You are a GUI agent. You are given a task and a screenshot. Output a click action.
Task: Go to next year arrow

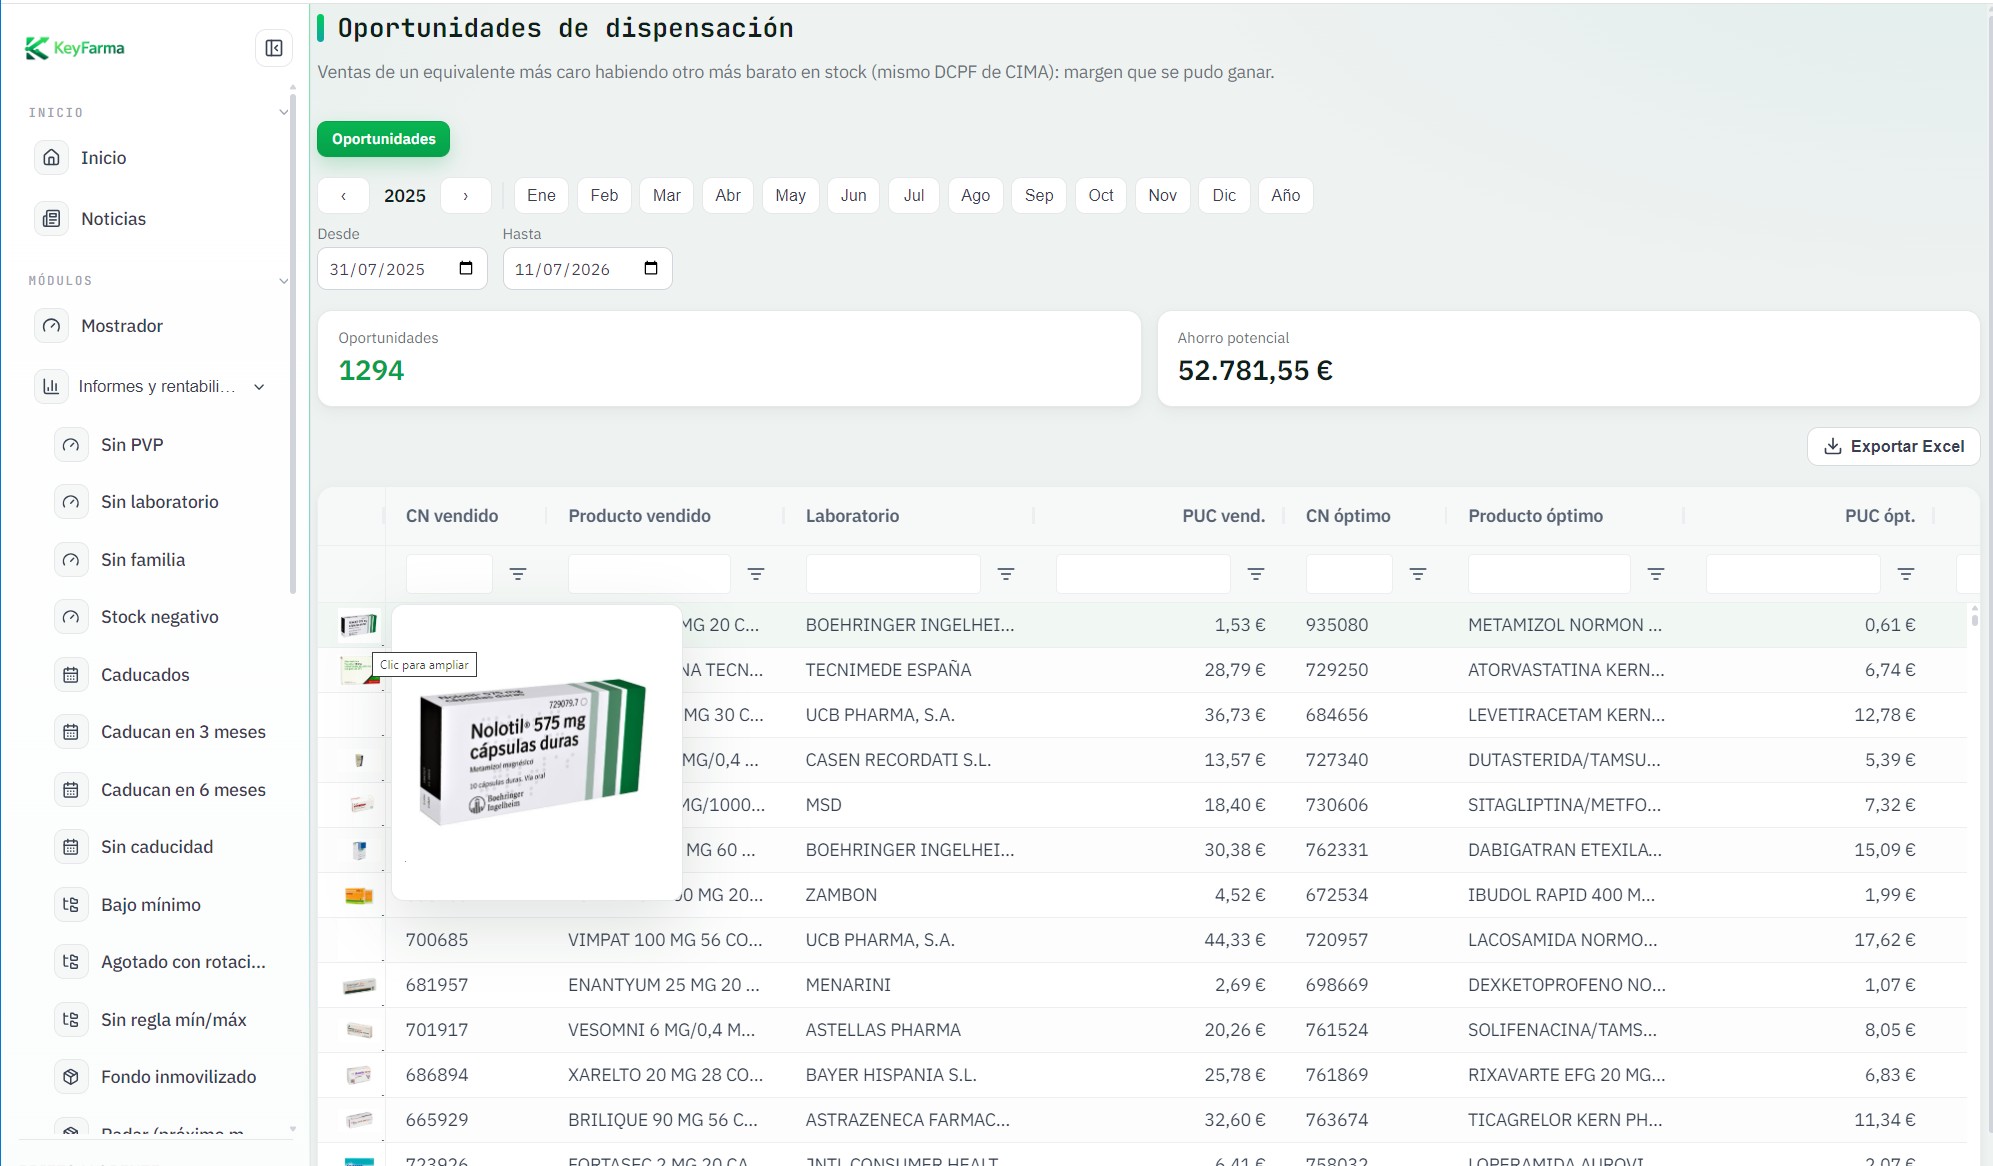pos(465,196)
